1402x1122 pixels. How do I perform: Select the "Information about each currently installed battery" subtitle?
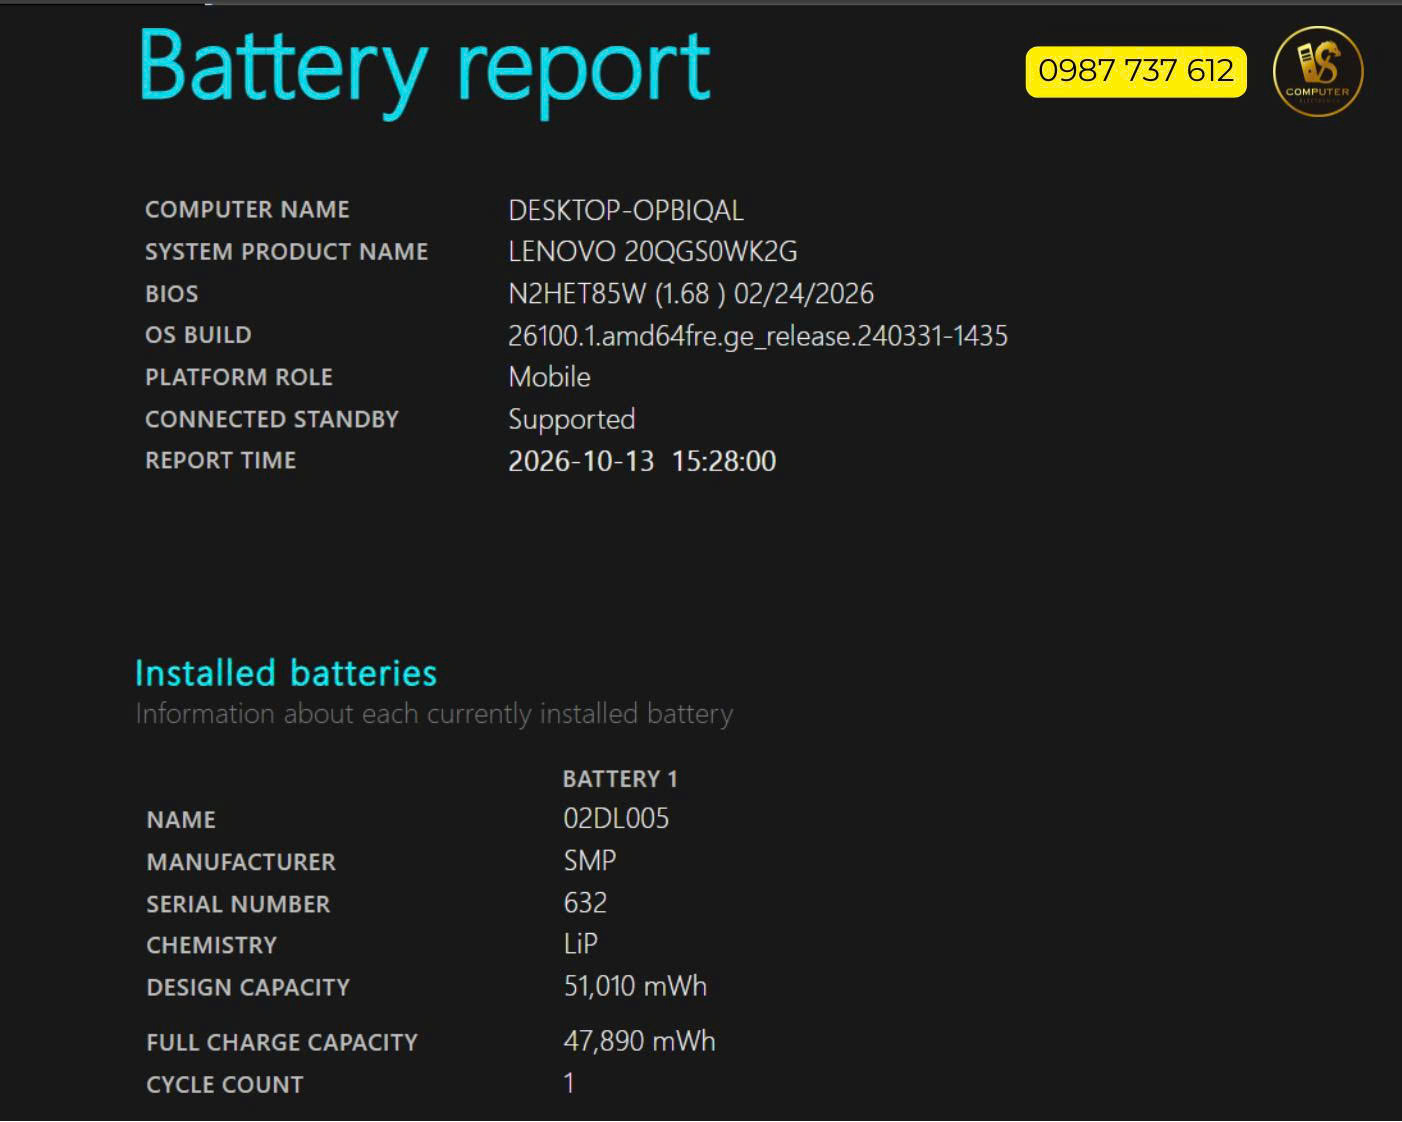(x=434, y=714)
